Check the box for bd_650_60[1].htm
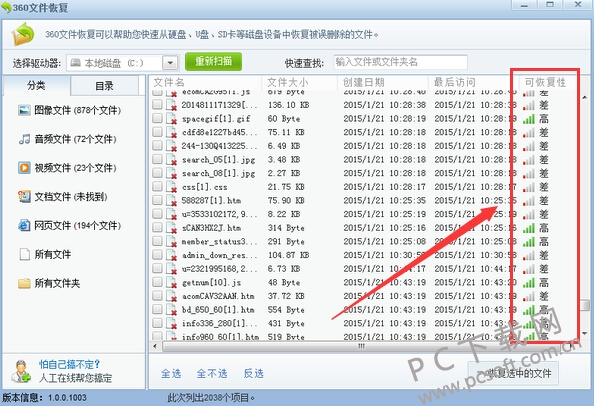This screenshot has height=406, width=594. click(x=157, y=309)
